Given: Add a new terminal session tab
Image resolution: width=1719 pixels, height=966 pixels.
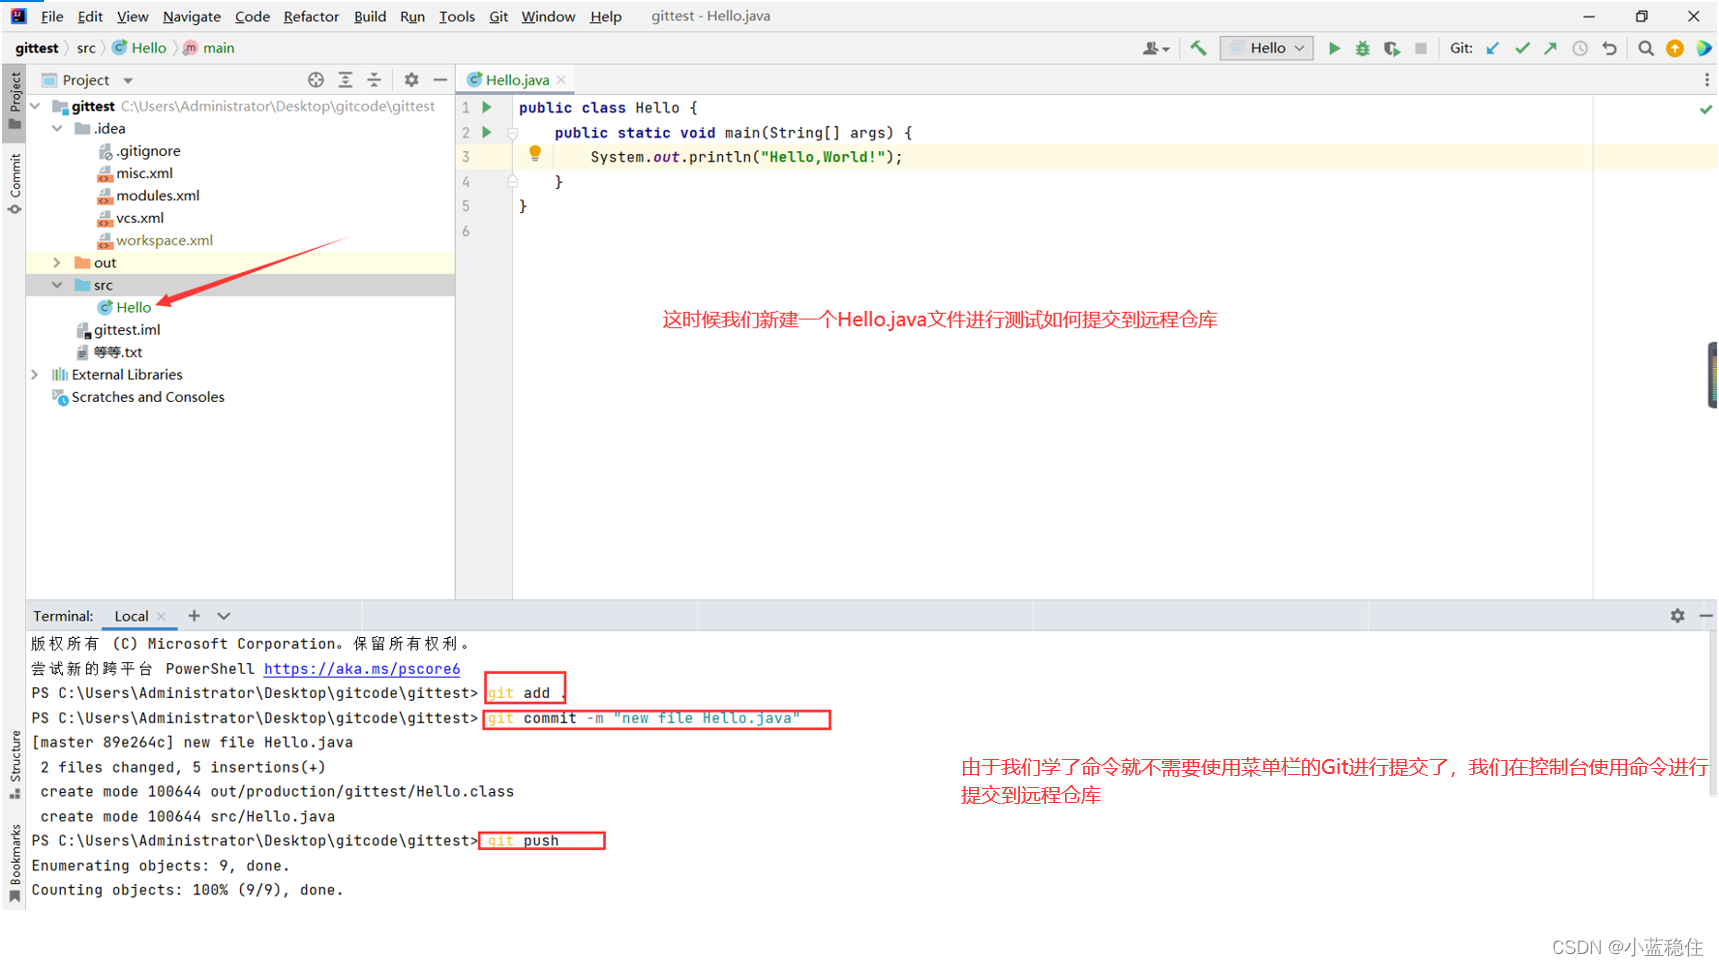Looking at the screenshot, I should [194, 616].
